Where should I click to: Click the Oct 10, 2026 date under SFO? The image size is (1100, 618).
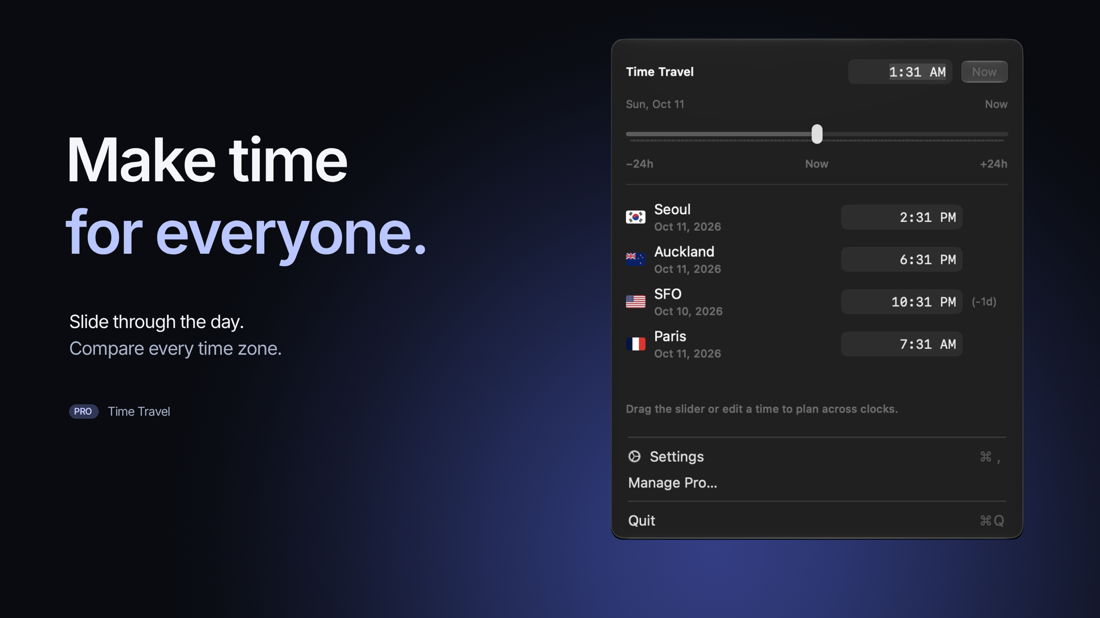pos(688,311)
